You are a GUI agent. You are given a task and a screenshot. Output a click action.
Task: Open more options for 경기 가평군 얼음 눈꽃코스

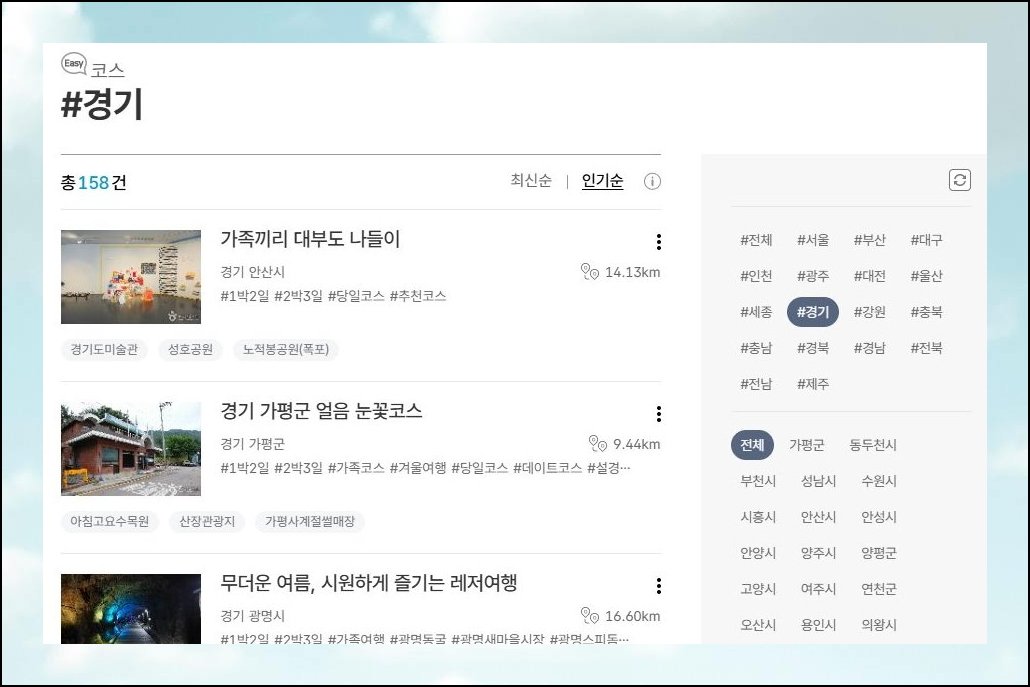tap(658, 414)
